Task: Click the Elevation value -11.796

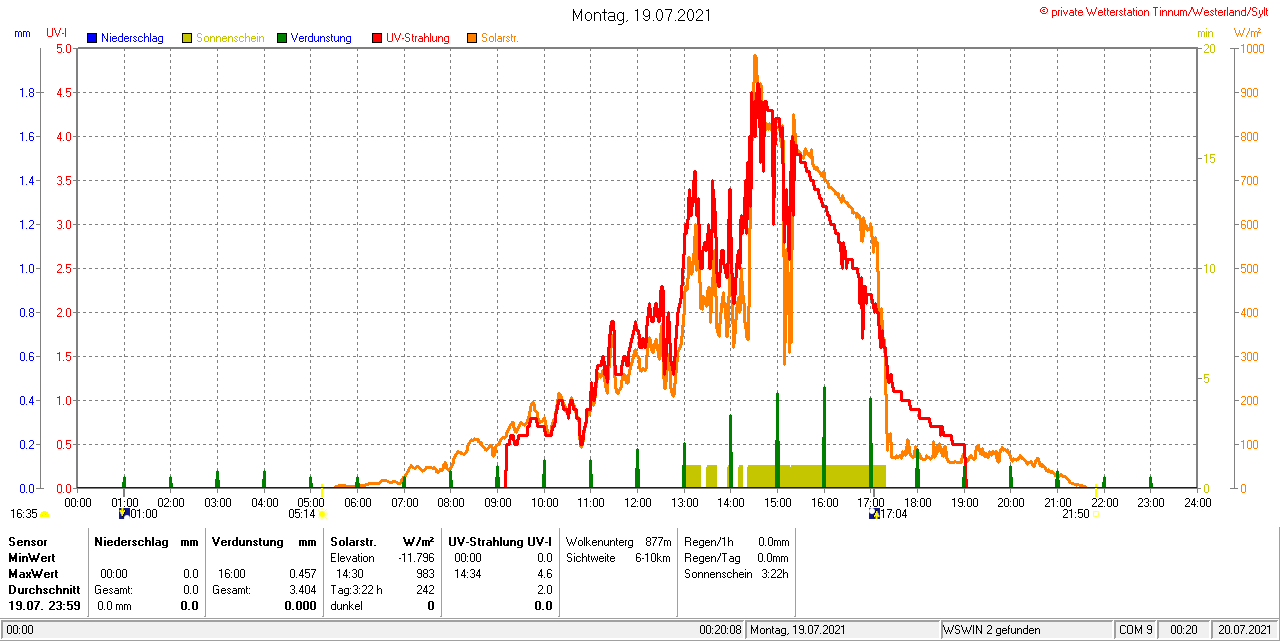Action: 415,557
